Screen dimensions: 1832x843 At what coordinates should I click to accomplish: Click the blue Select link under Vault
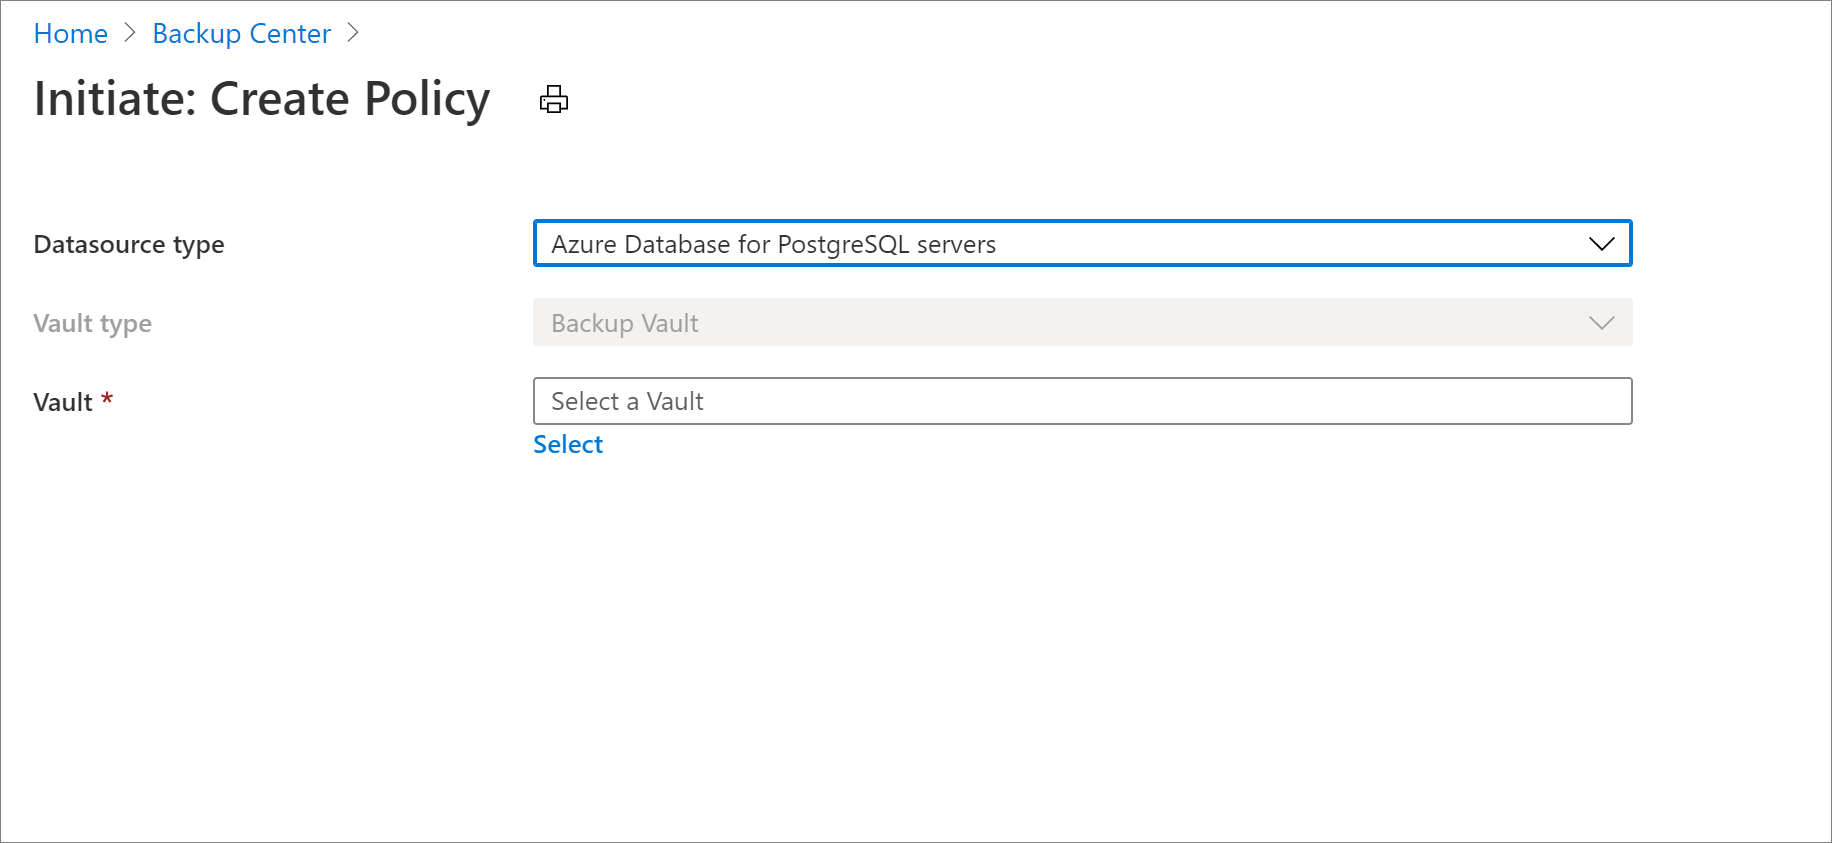pos(567,444)
